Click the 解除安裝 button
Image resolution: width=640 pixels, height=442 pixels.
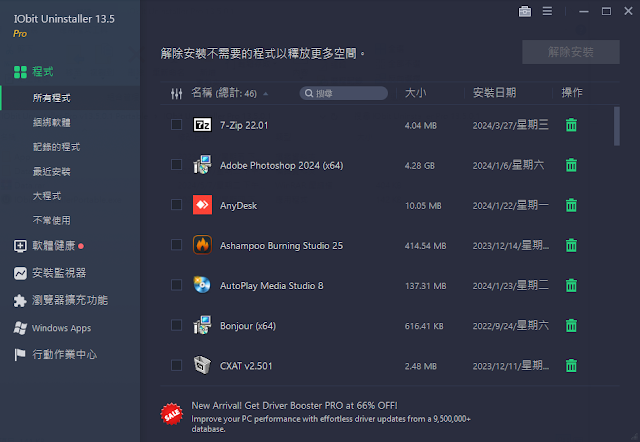[571, 52]
